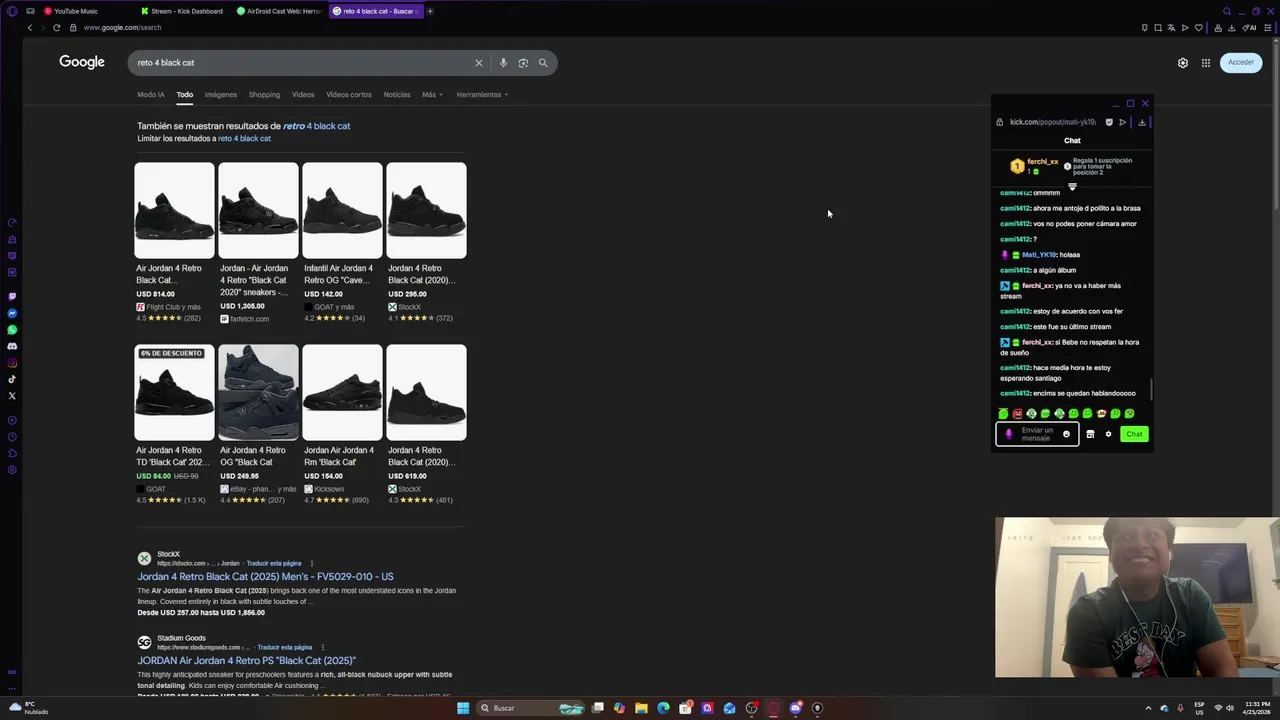This screenshot has height=720, width=1280.
Task: Start voice search with the microphone icon
Action: (x=503, y=63)
